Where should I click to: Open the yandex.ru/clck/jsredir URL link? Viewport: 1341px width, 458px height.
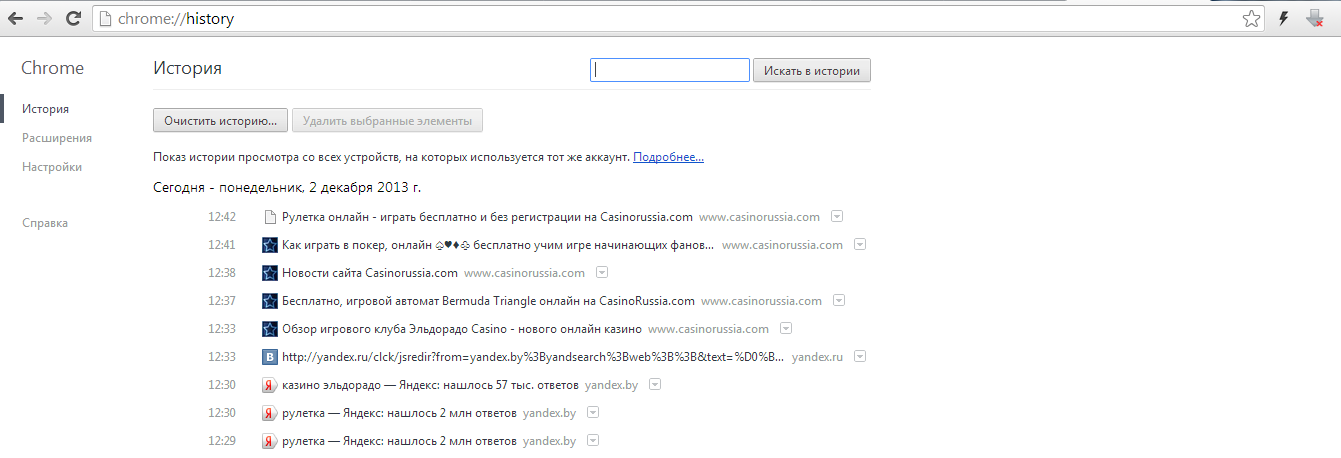[x=533, y=357]
